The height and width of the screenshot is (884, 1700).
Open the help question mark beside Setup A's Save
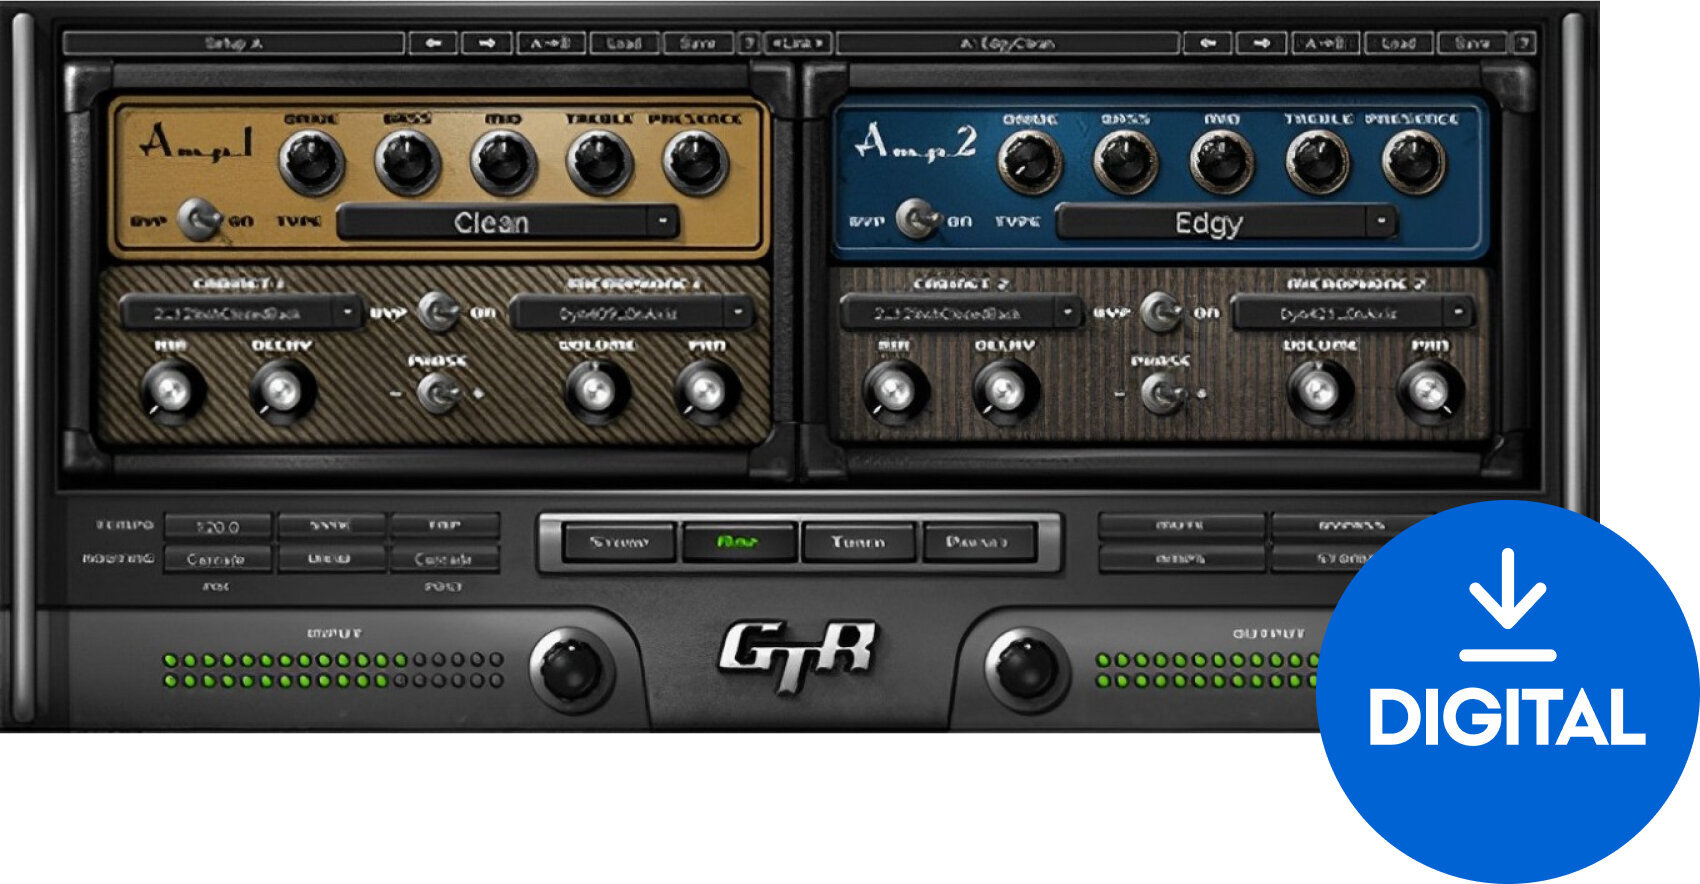(x=749, y=43)
